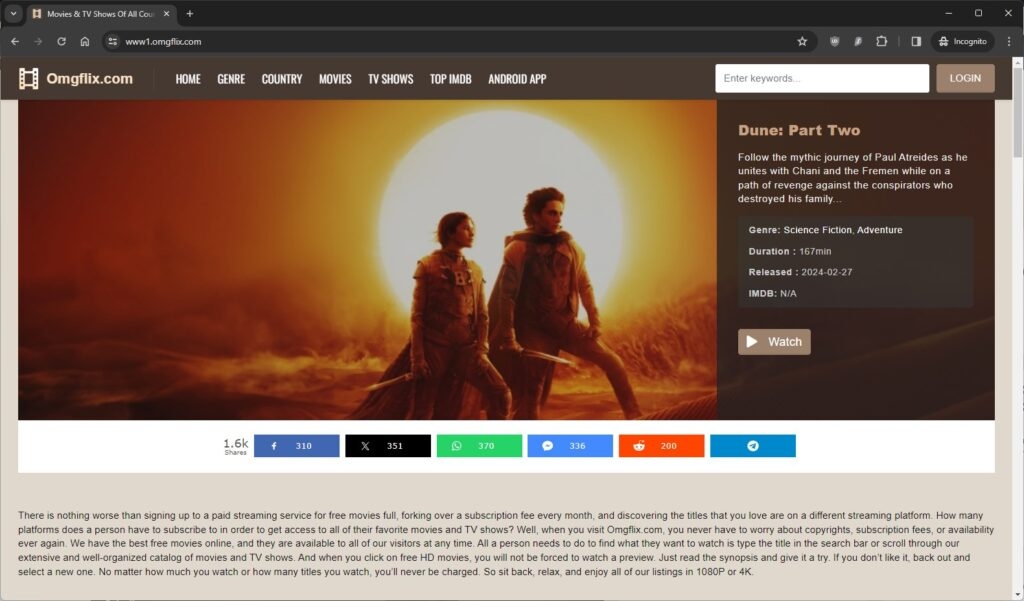1024x601 pixels.
Task: Open a new browser tab
Action: click(x=190, y=13)
